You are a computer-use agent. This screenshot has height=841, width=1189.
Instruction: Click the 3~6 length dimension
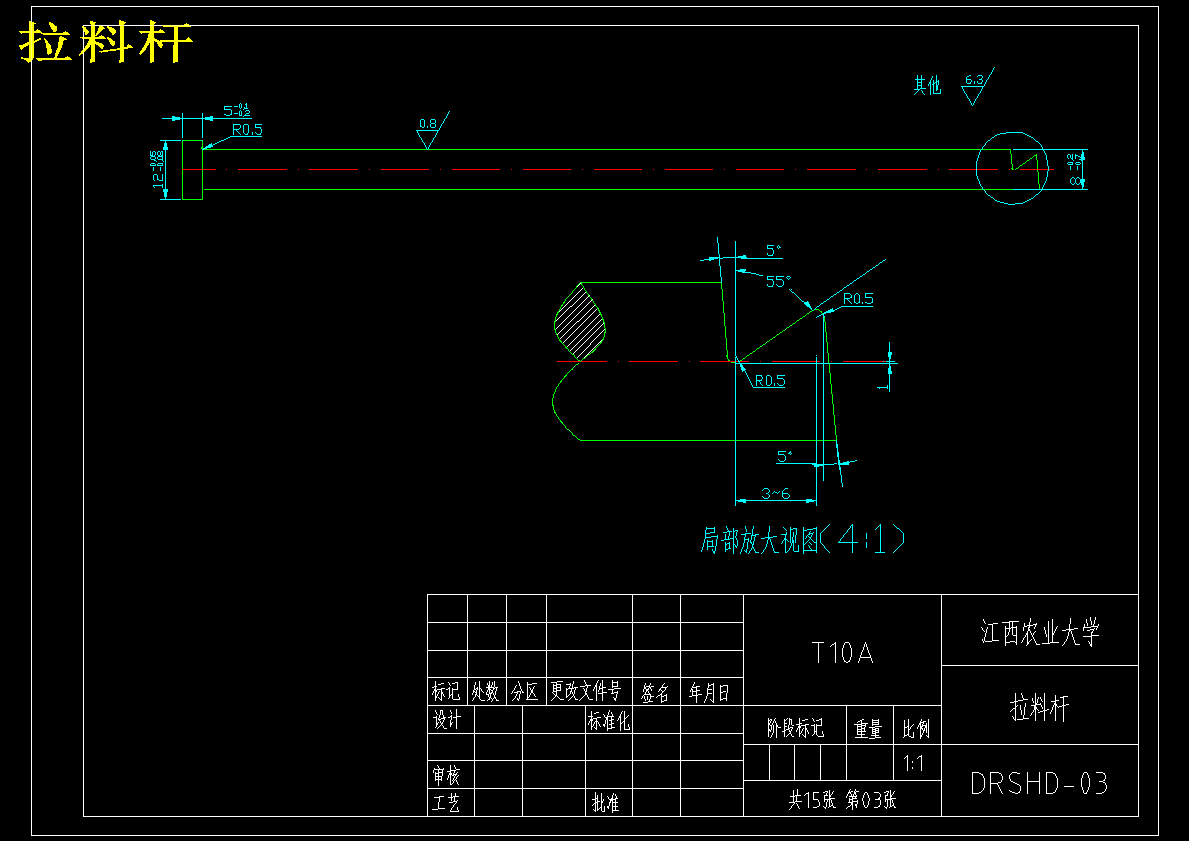pos(776,494)
